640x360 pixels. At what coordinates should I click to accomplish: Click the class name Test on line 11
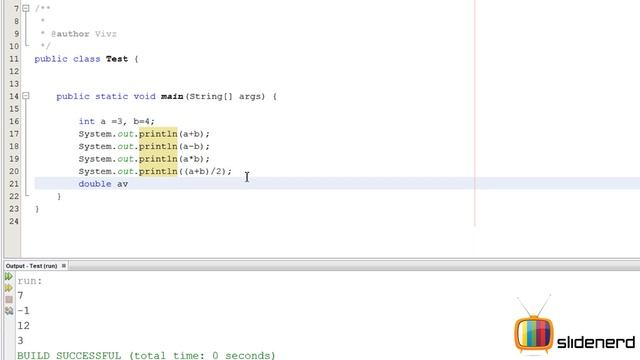click(117, 59)
